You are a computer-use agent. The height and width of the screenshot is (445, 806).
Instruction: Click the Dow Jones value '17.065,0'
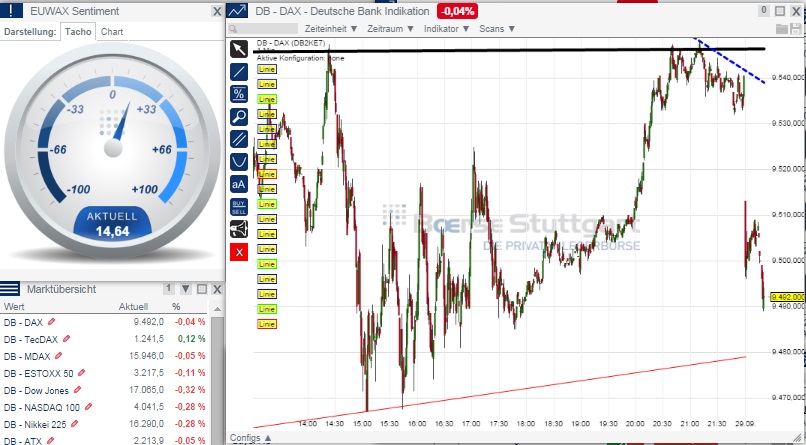(146, 390)
